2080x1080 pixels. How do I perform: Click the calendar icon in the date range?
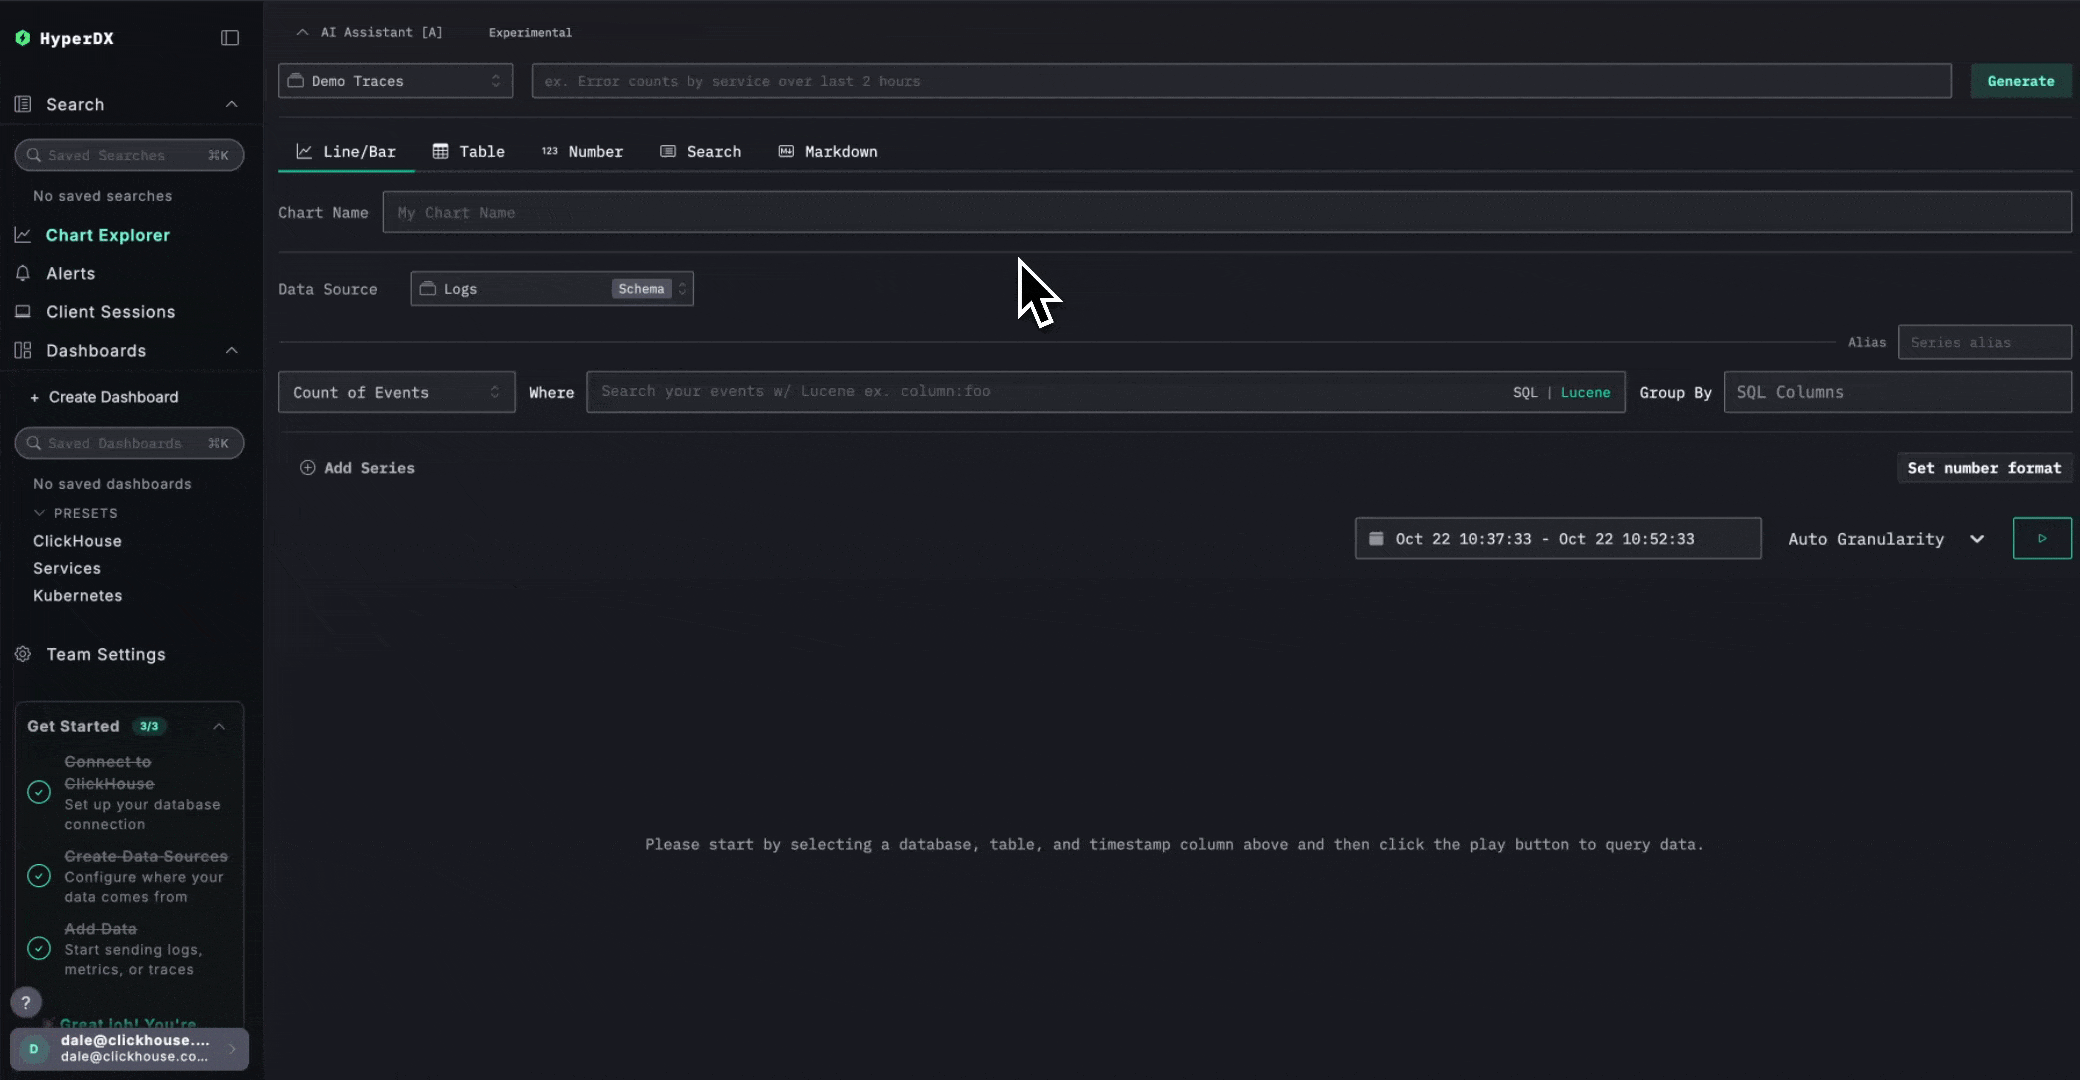pyautogui.click(x=1376, y=538)
